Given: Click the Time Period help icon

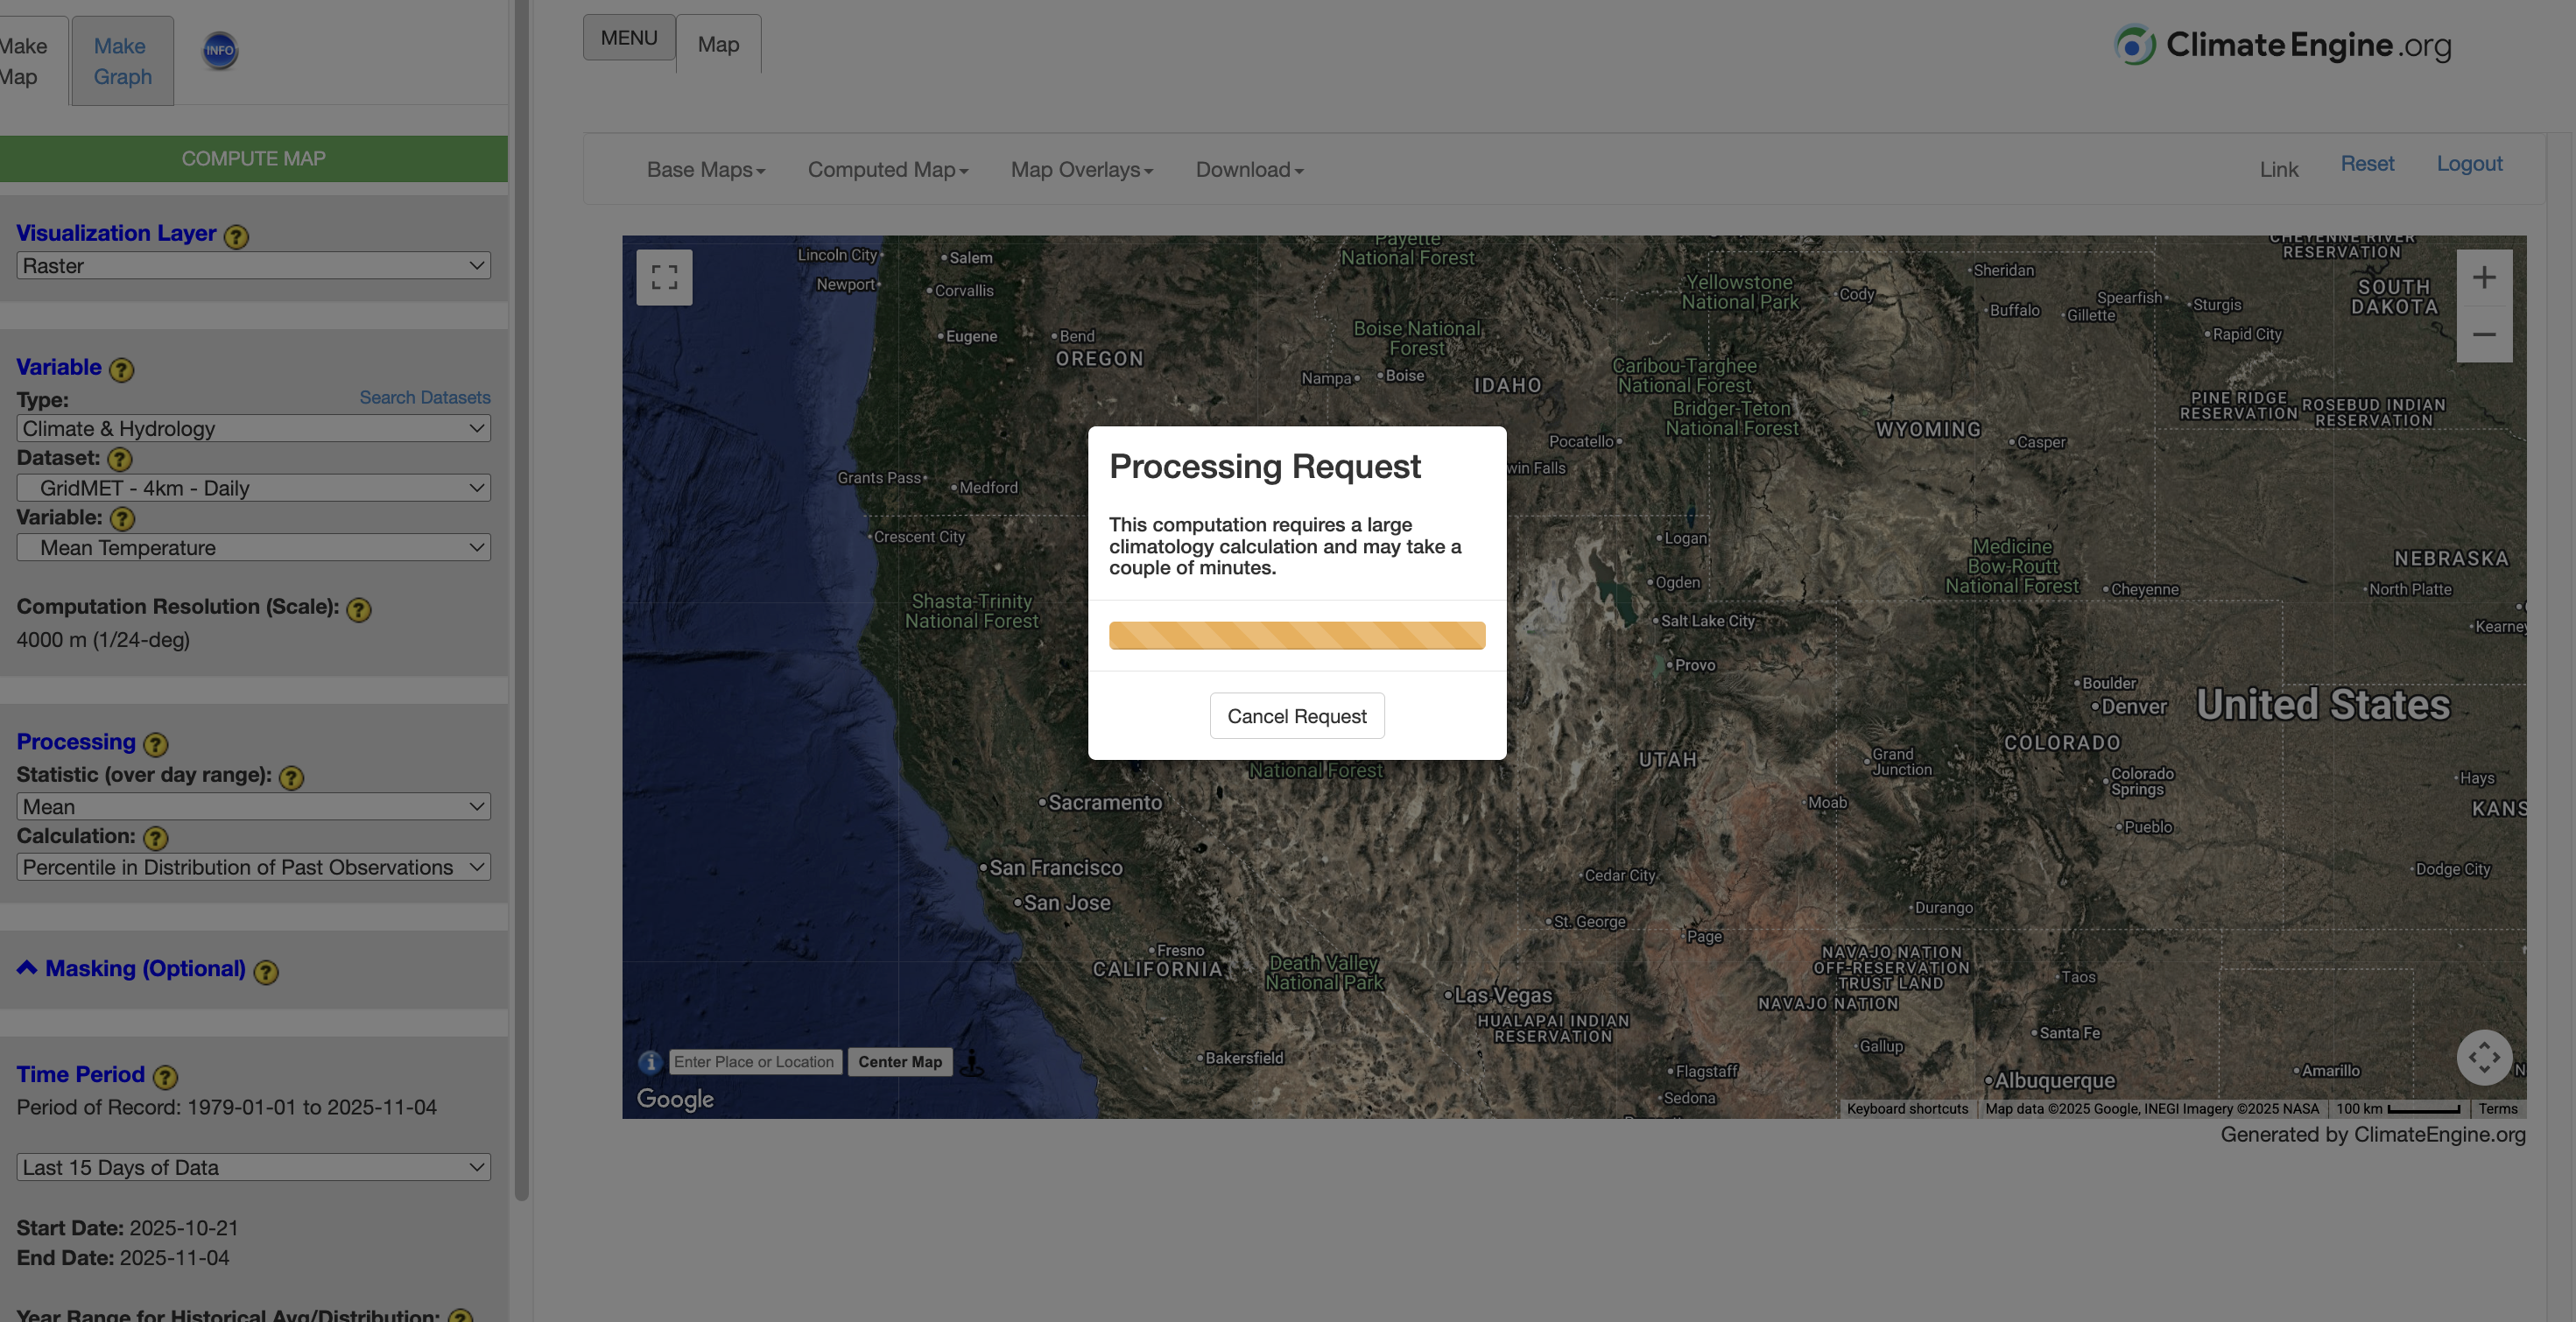Looking at the screenshot, I should tap(166, 1077).
